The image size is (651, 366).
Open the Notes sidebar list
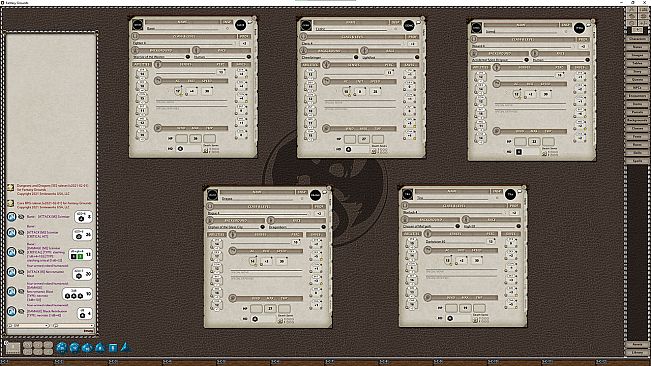(x=637, y=47)
